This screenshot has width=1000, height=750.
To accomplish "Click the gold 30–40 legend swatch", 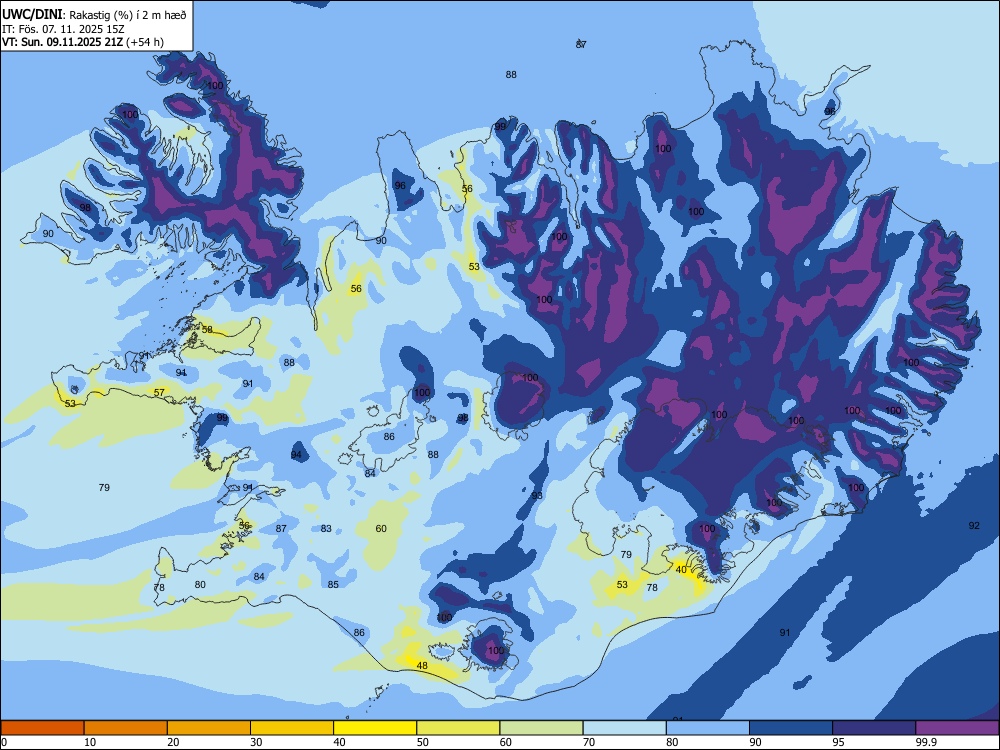I will [x=292, y=728].
